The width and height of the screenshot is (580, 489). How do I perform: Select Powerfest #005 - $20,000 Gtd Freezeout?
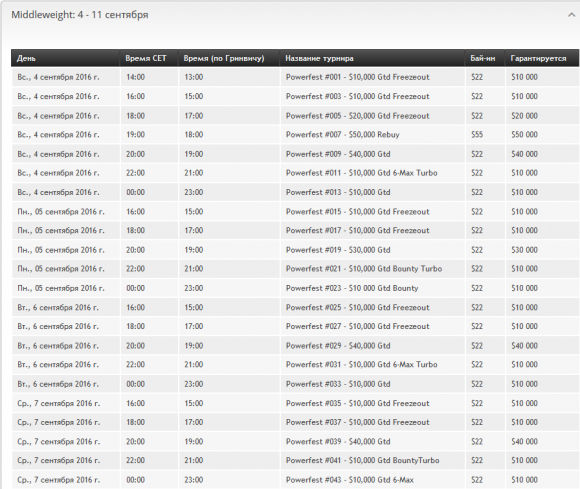point(357,116)
